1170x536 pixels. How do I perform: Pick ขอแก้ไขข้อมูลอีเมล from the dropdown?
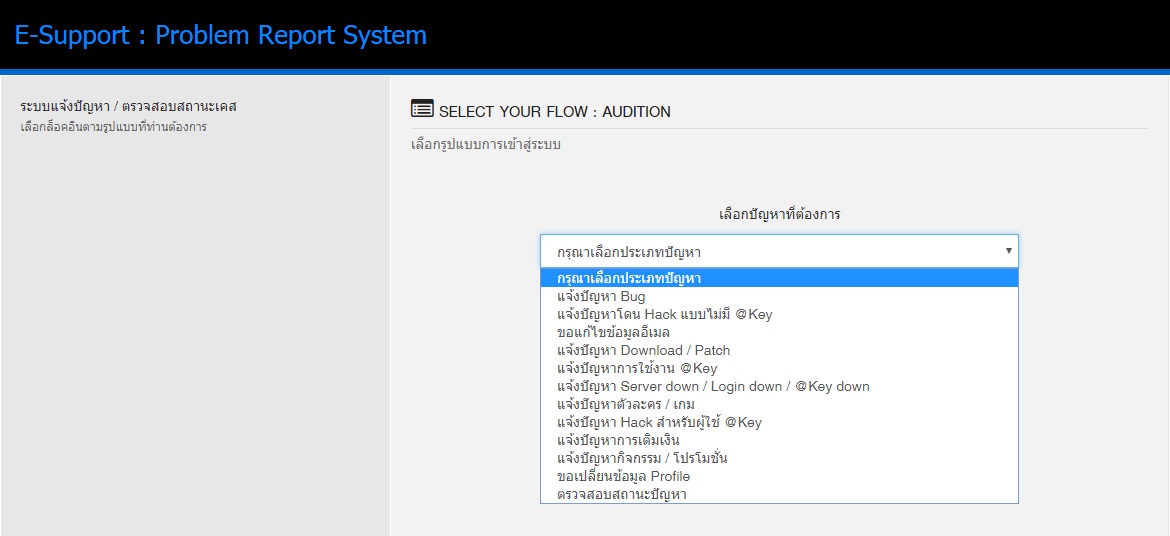point(779,332)
